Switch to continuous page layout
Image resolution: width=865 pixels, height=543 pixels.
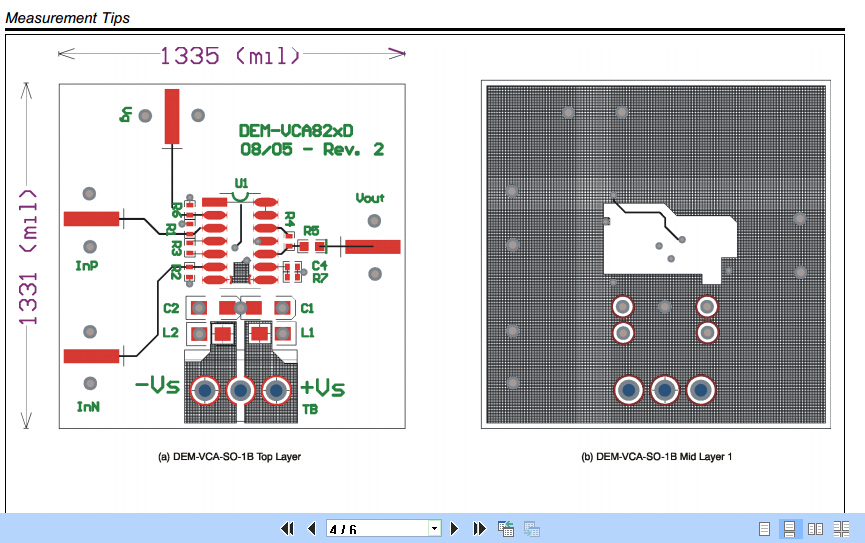(789, 529)
